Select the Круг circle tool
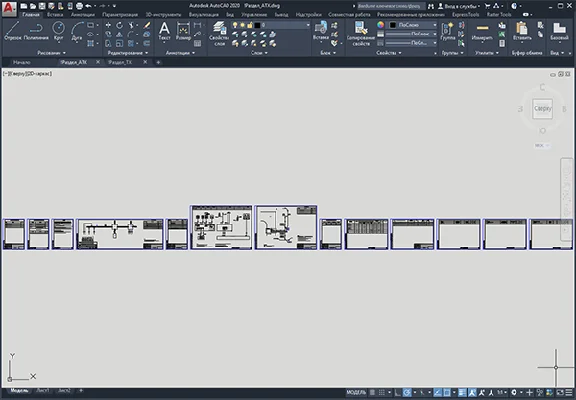 tap(58, 31)
